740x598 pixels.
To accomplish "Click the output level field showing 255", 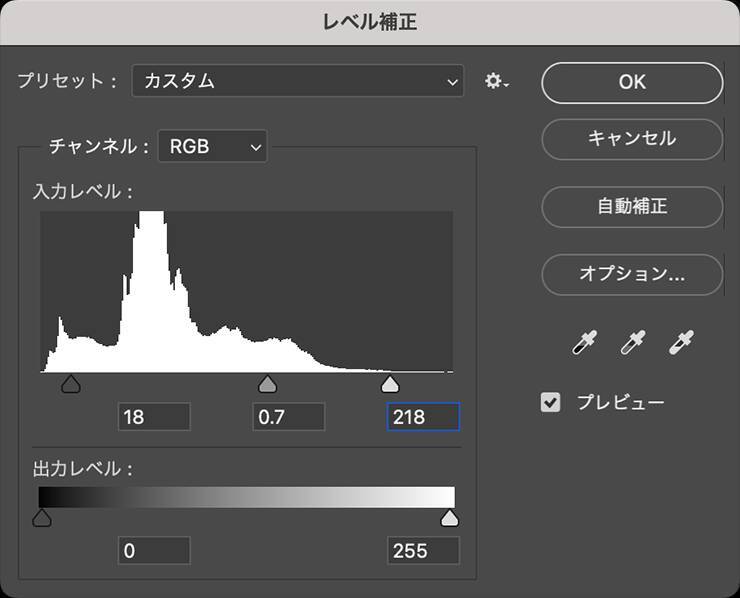I will coord(422,550).
